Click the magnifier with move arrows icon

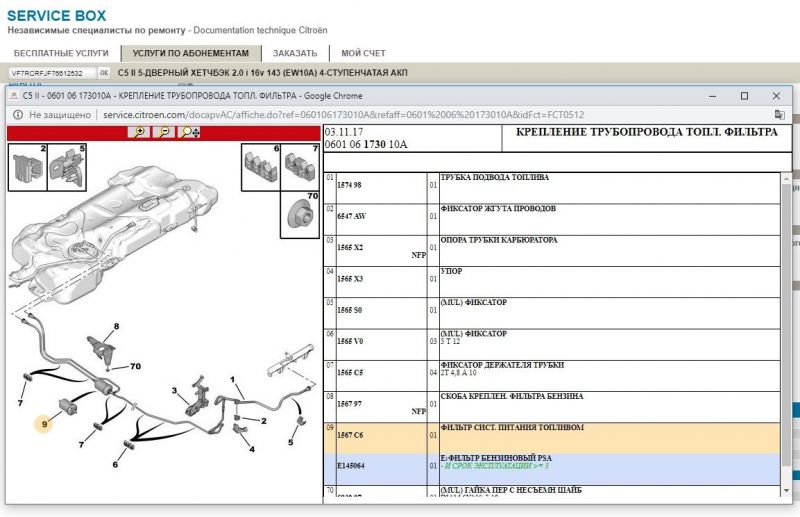coord(187,132)
